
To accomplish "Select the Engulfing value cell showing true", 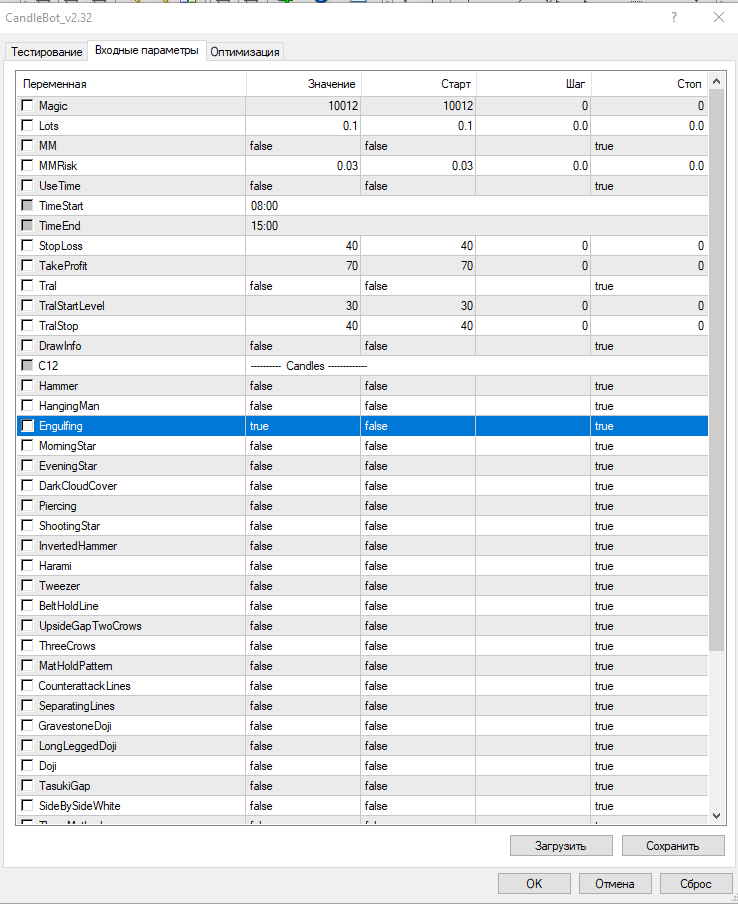I will (x=303, y=426).
